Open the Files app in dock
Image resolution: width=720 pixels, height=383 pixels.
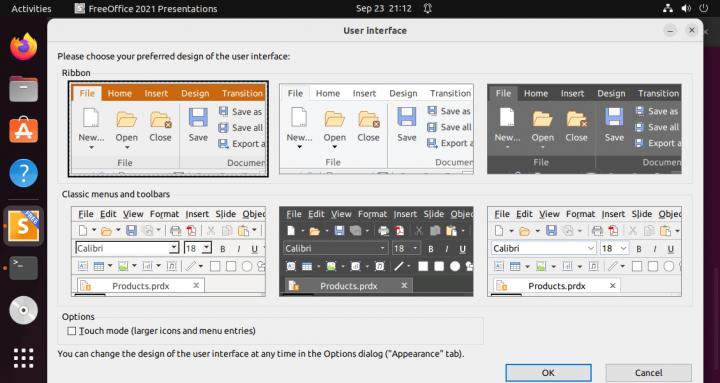[x=23, y=89]
